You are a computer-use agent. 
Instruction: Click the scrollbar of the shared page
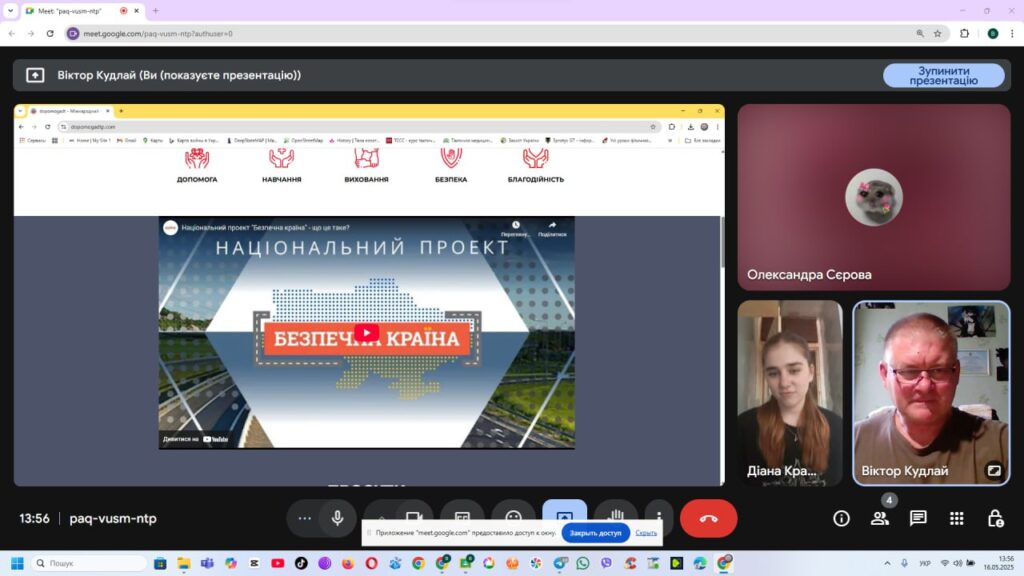(722, 242)
